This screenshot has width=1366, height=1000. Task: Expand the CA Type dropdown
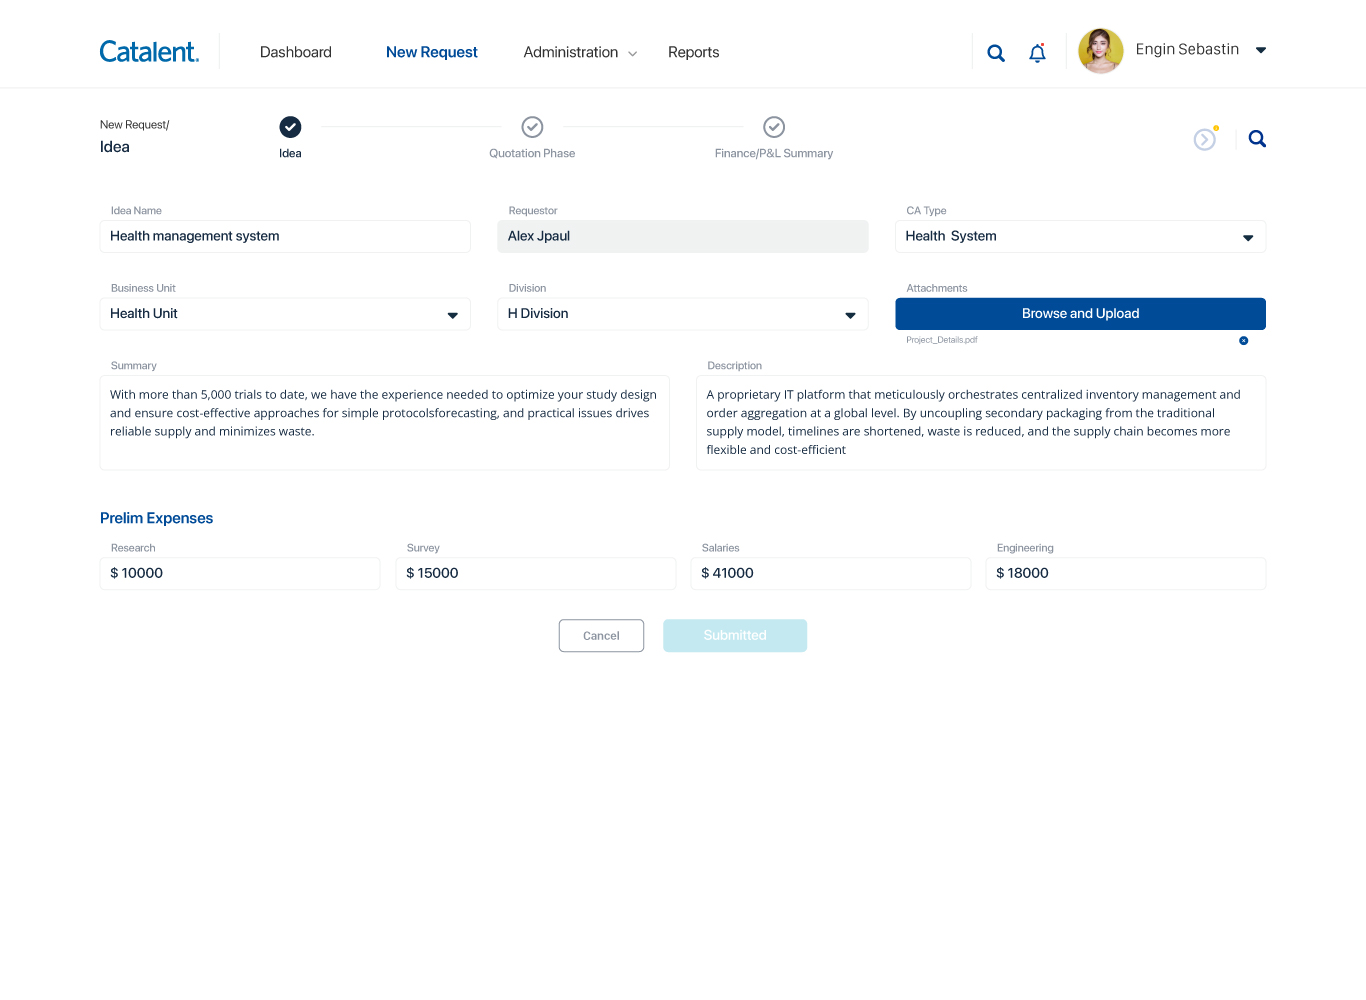(1247, 237)
